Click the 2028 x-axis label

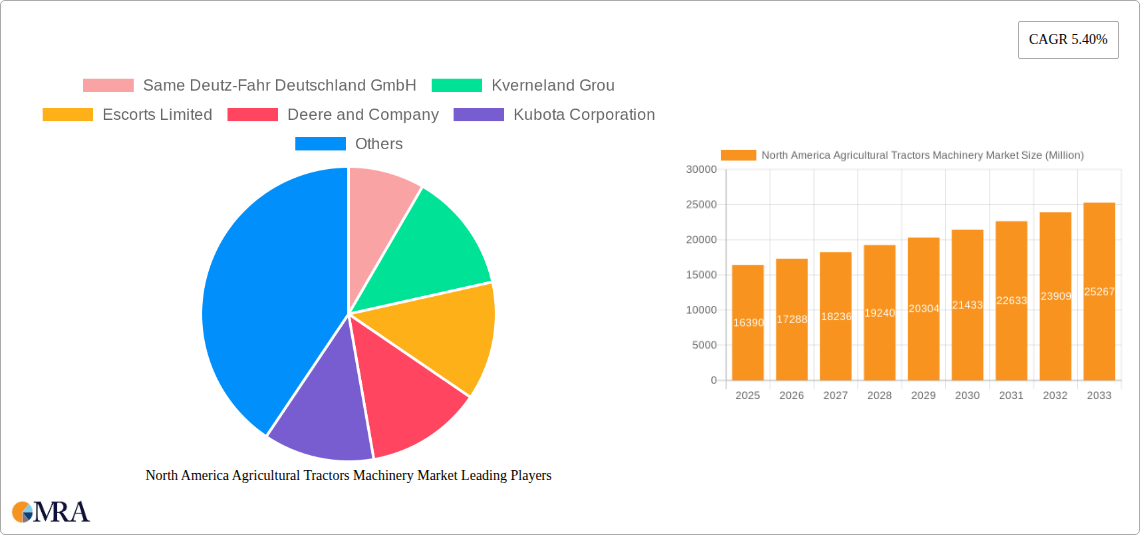[880, 395]
